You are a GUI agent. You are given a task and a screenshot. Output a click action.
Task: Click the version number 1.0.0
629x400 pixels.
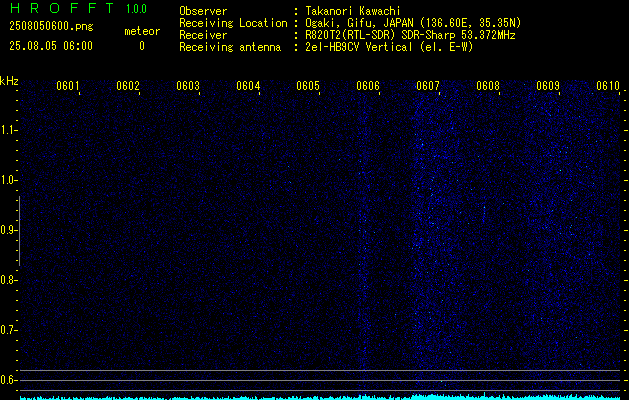pos(136,9)
